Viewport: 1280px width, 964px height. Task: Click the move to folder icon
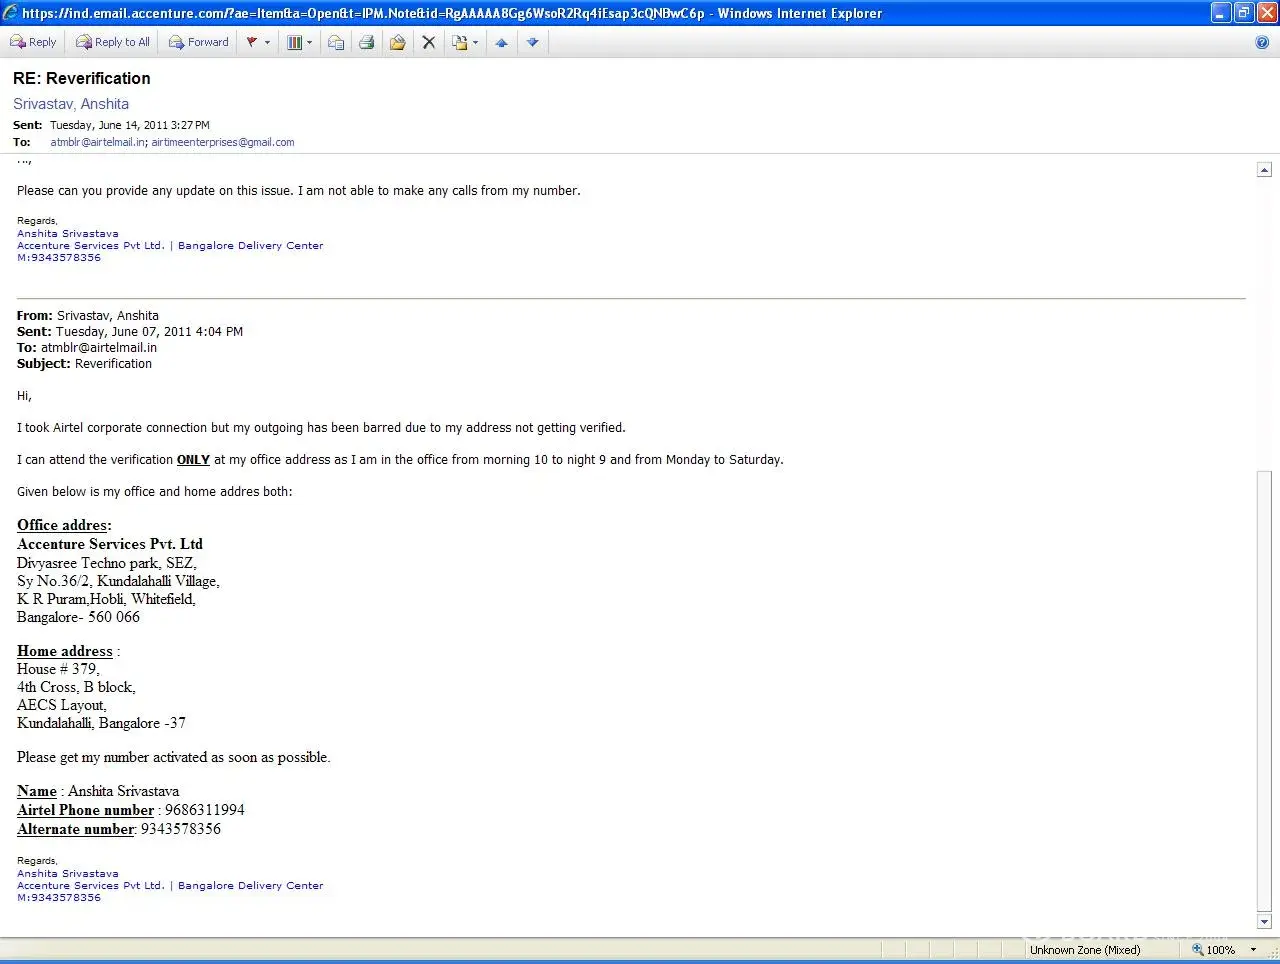[x=397, y=42]
